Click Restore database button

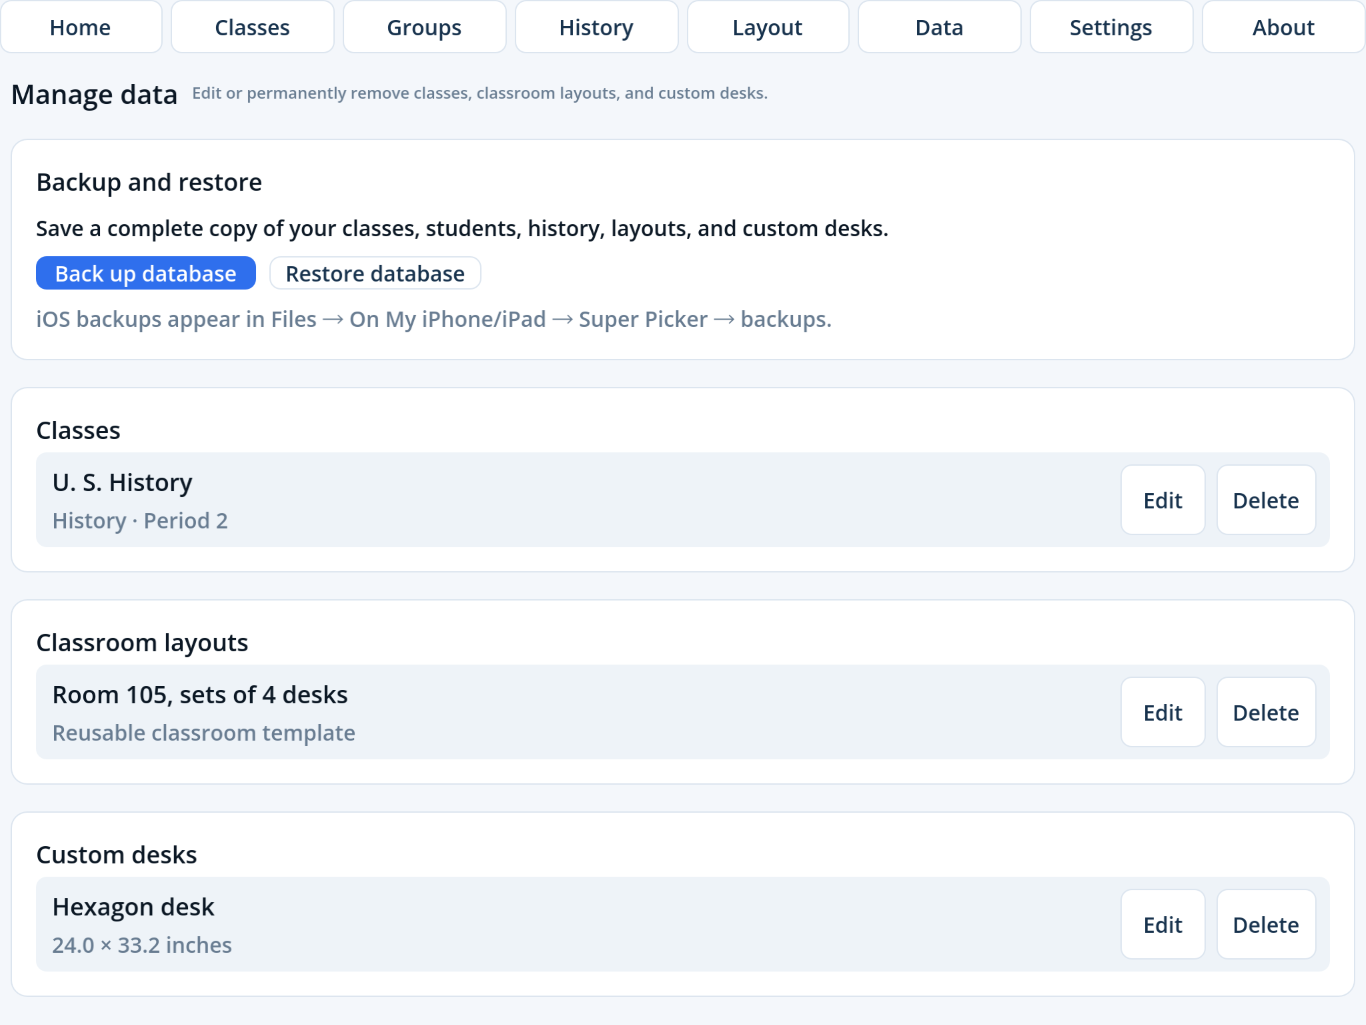tap(375, 273)
